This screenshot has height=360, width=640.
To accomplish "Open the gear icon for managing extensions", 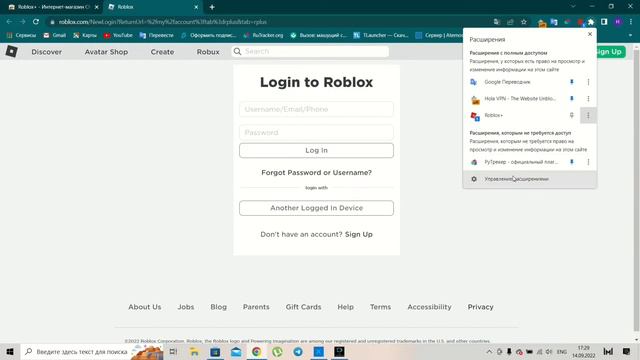I will [474, 179].
